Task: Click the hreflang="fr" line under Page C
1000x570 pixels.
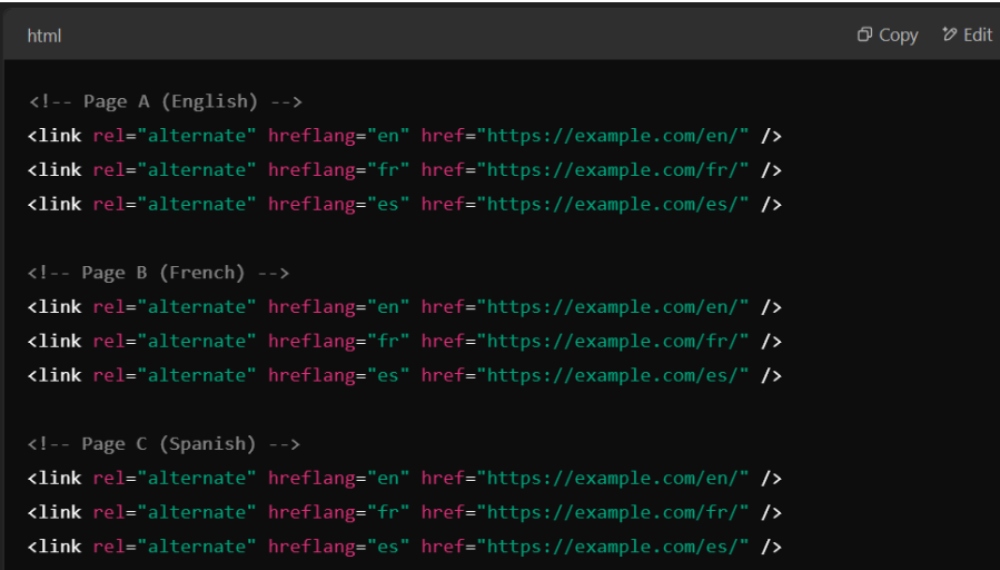Action: coord(404,513)
